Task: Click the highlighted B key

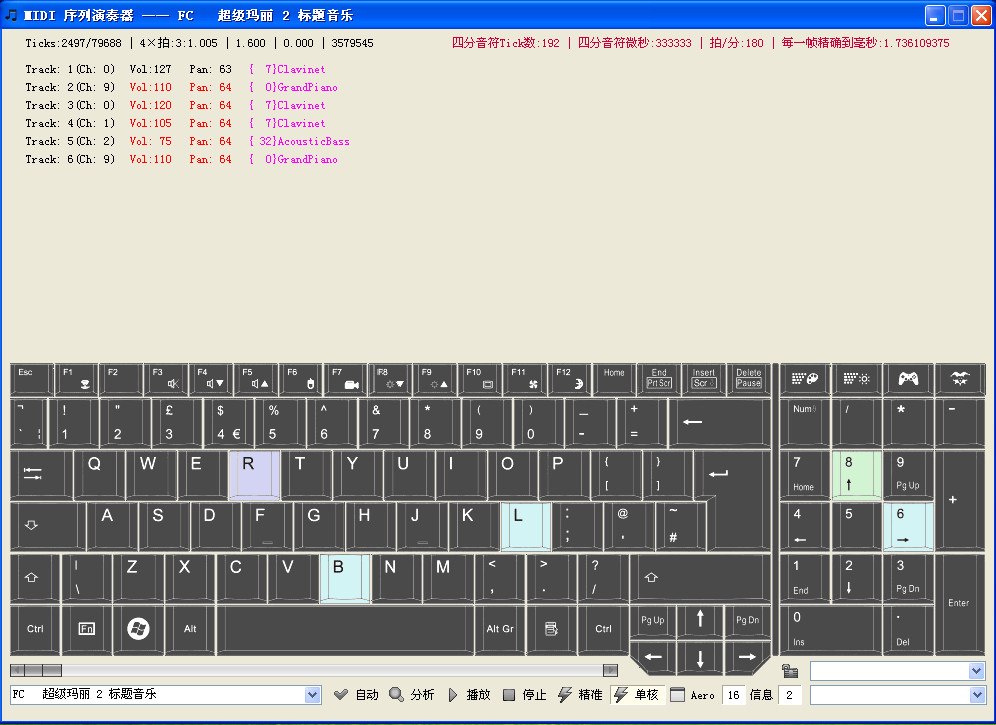Action: click(344, 578)
